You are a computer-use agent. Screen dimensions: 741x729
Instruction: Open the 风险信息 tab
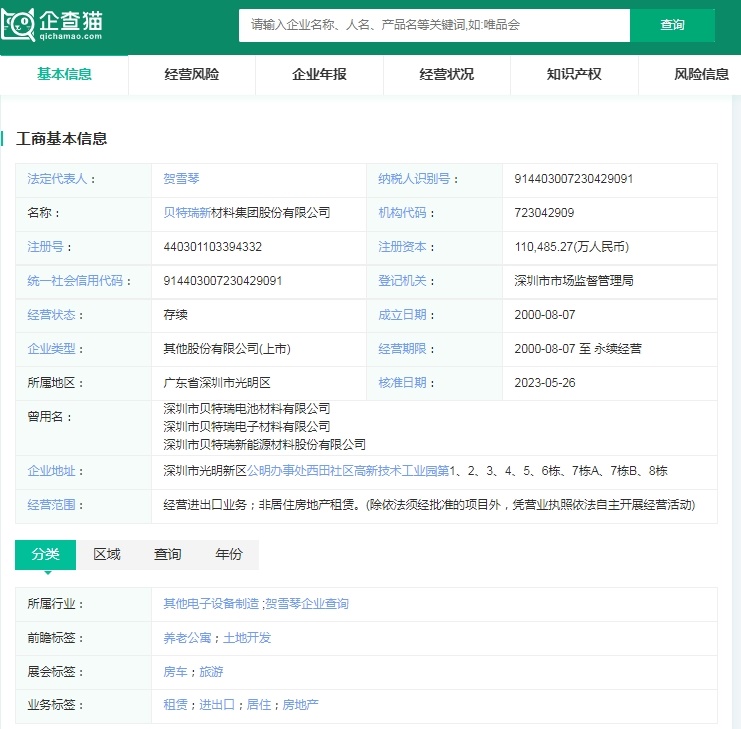pyautogui.click(x=701, y=74)
